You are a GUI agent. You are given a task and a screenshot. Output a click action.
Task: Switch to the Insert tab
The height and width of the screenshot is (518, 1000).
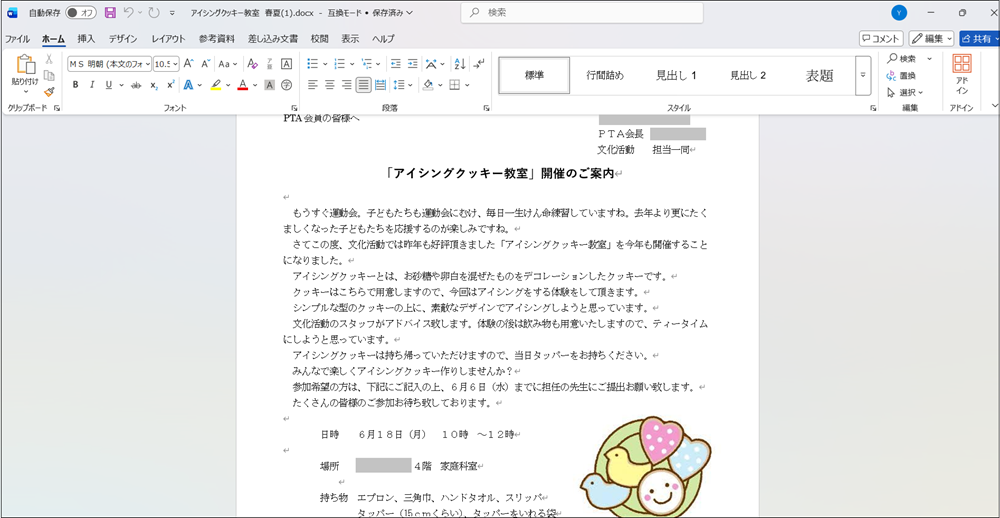(x=86, y=38)
